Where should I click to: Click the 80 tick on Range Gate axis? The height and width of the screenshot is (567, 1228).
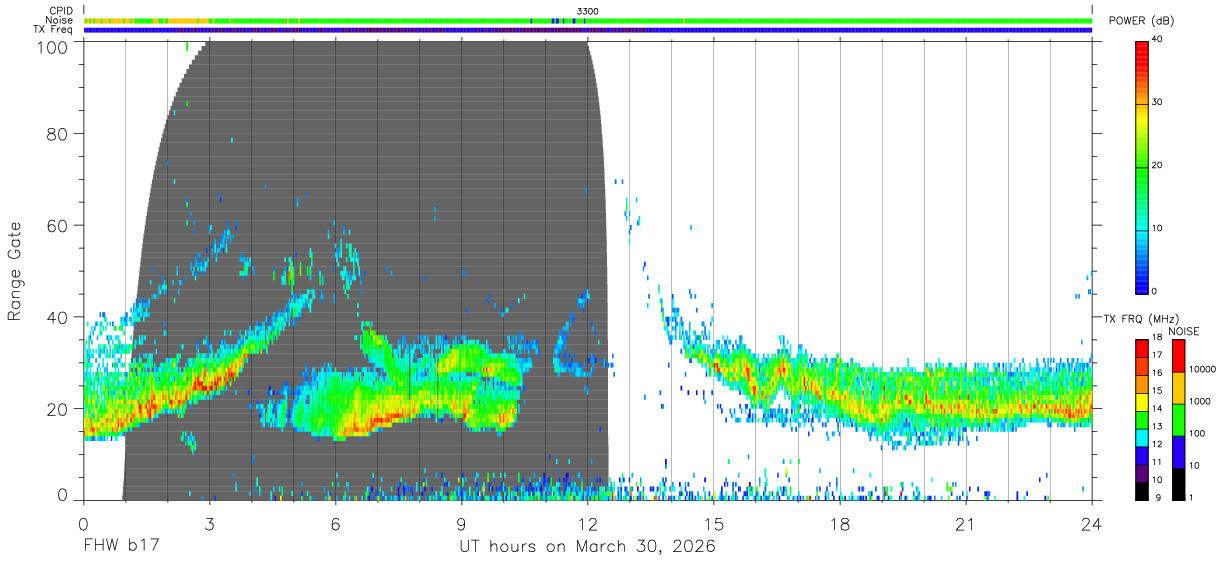(x=57, y=133)
